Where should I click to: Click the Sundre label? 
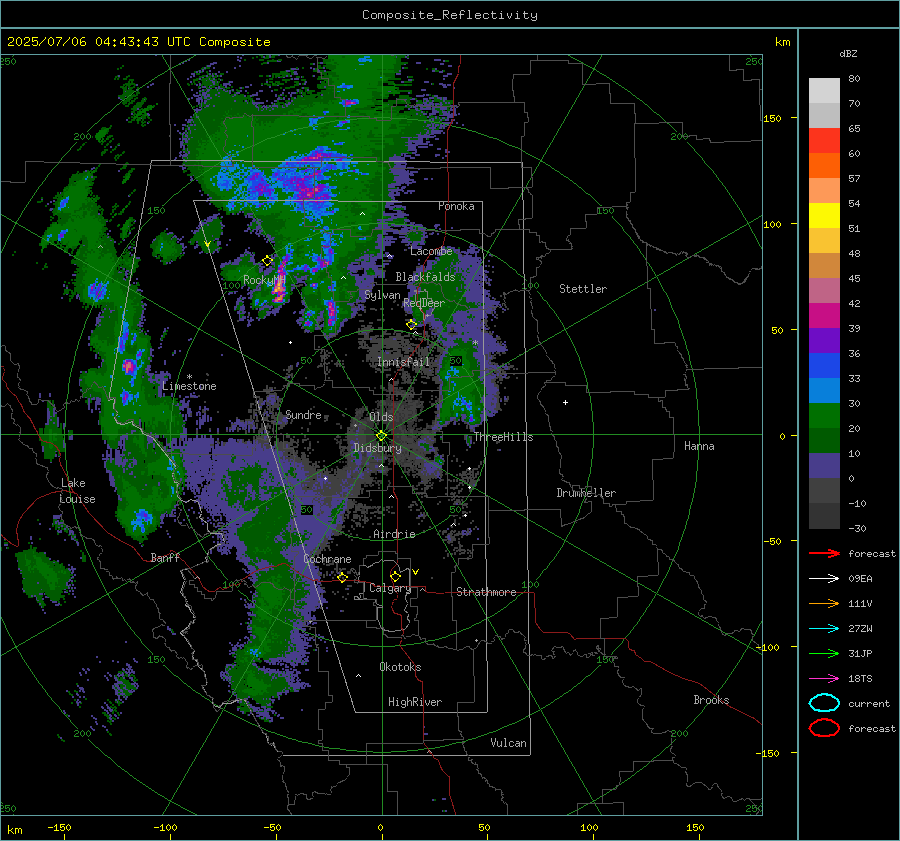pos(304,414)
